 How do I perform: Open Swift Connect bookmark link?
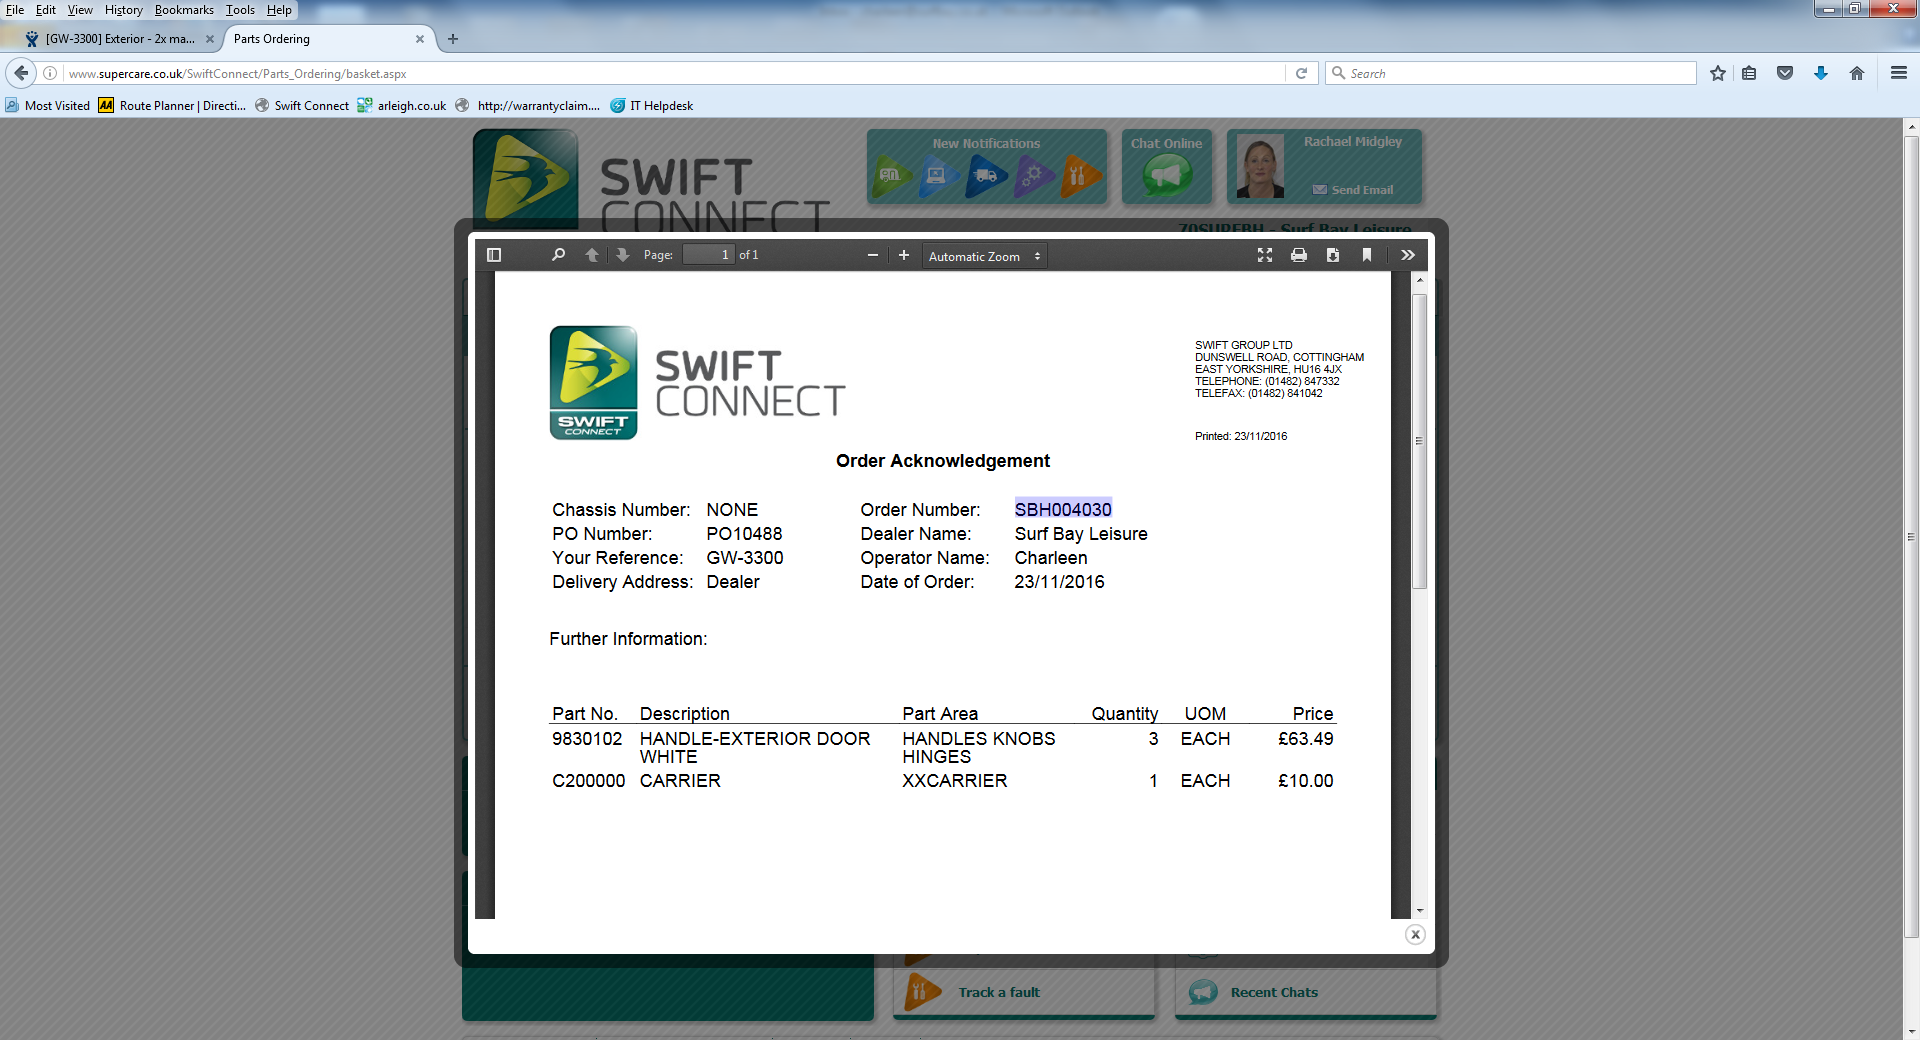[311, 106]
